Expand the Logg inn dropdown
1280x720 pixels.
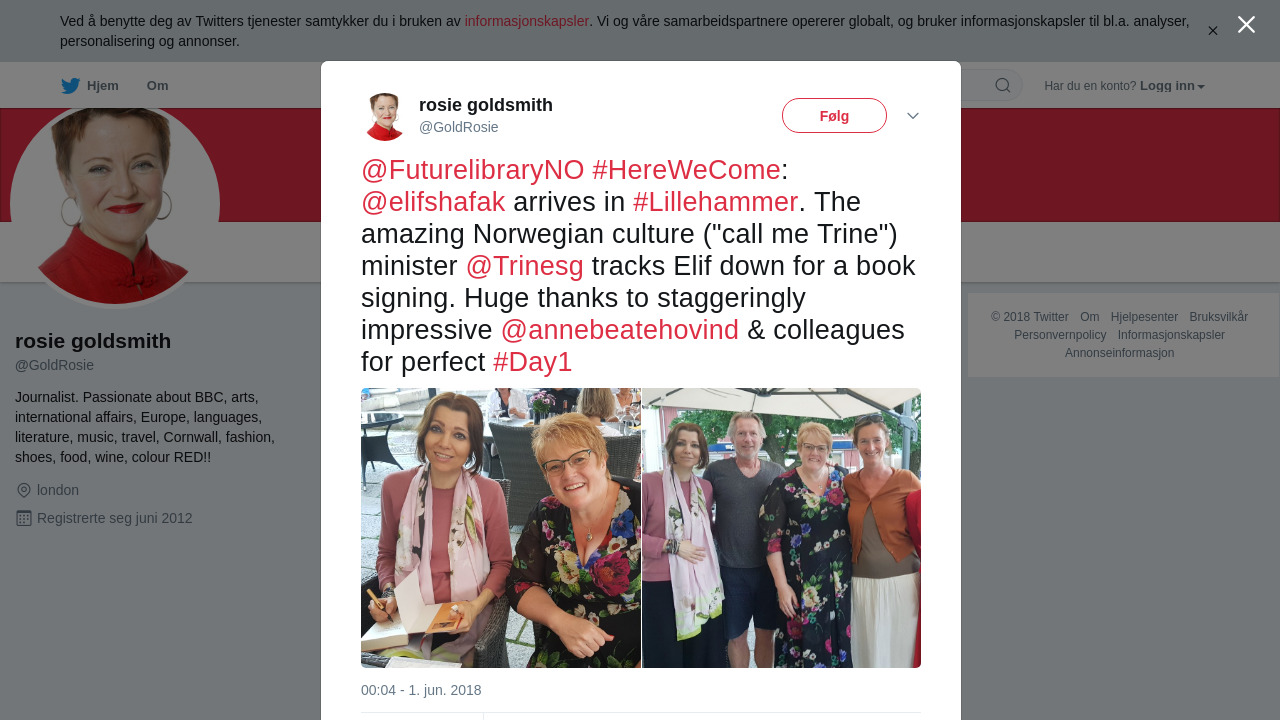(x=1172, y=86)
